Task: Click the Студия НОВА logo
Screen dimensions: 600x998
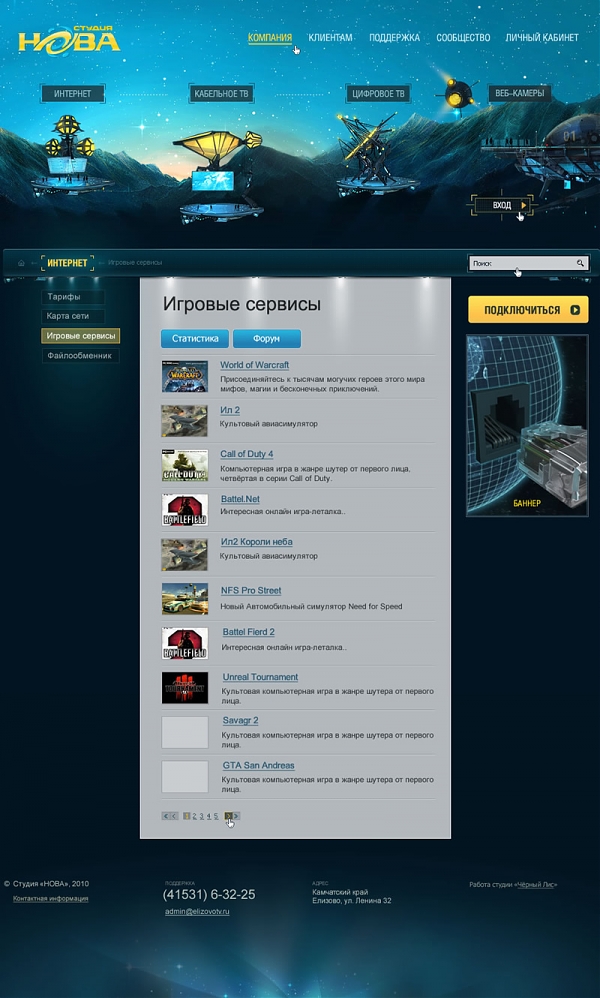Action: click(x=69, y=39)
